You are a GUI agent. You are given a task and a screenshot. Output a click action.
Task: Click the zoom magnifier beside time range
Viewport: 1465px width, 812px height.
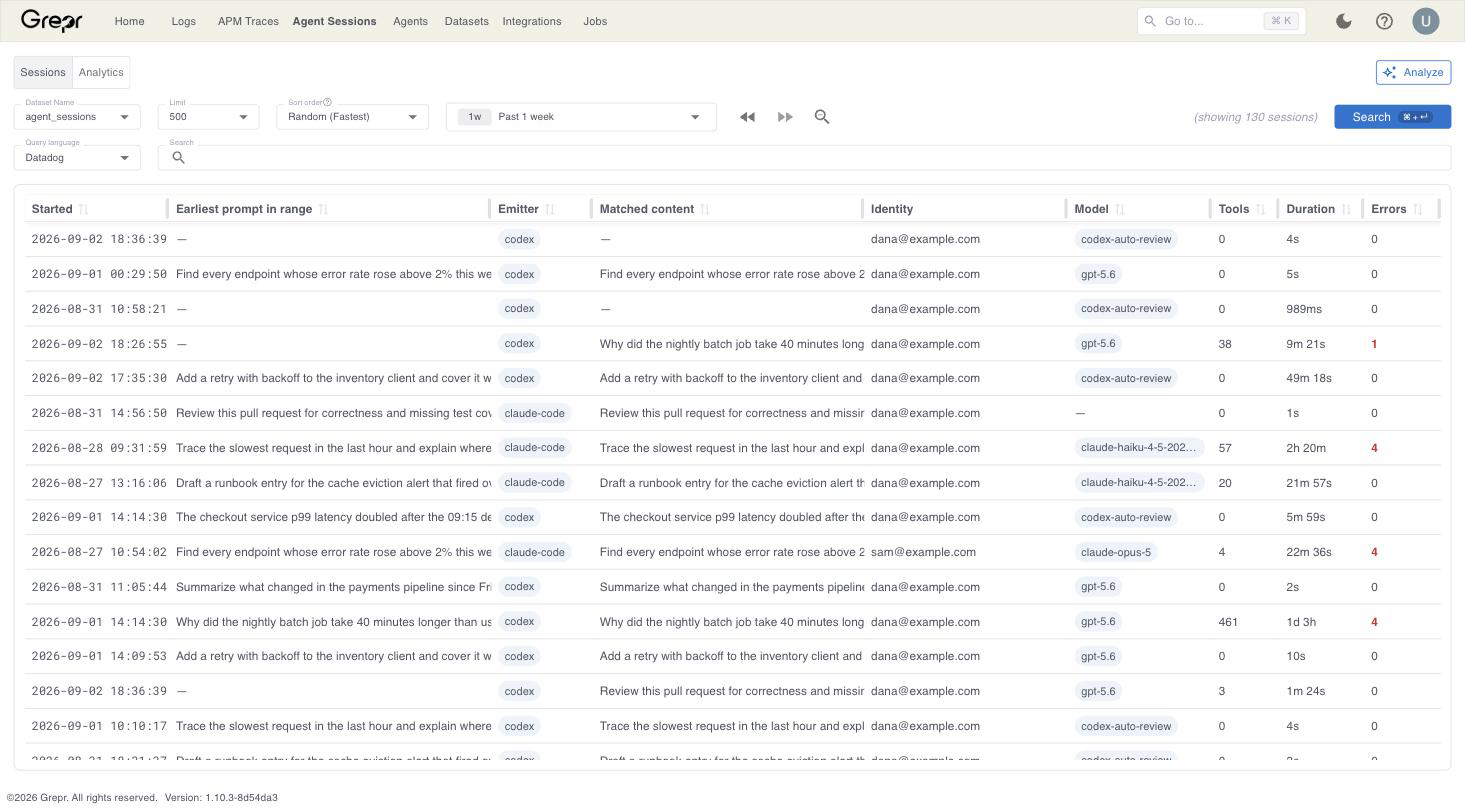click(x=822, y=117)
